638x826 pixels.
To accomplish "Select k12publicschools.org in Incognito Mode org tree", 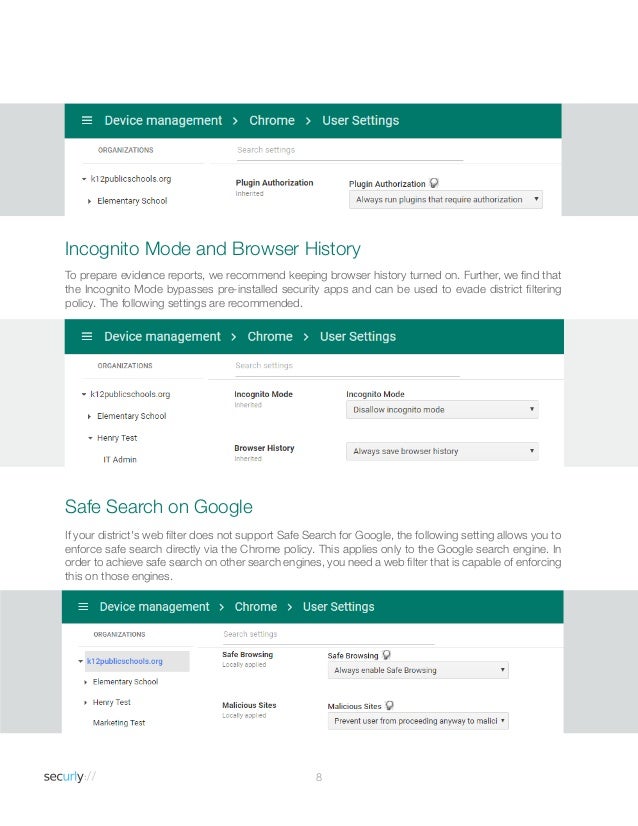I will pyautogui.click(x=130, y=394).
